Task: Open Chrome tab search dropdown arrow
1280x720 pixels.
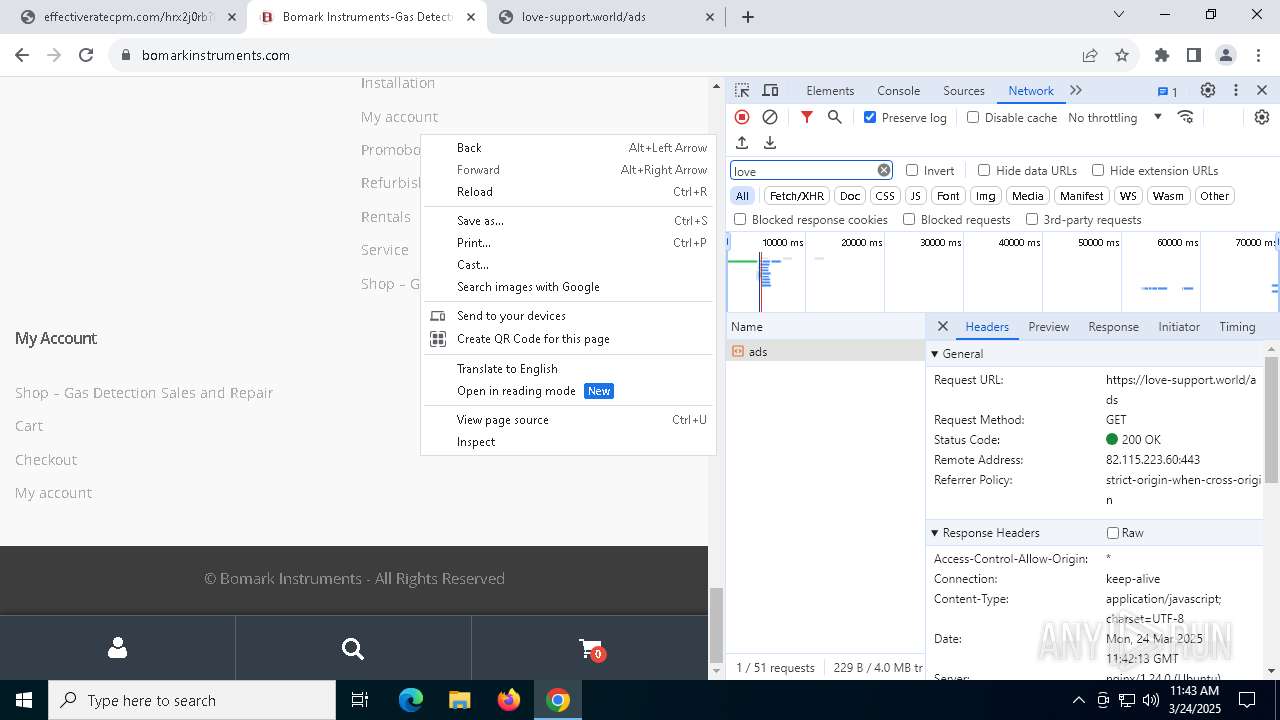Action: [1119, 15]
